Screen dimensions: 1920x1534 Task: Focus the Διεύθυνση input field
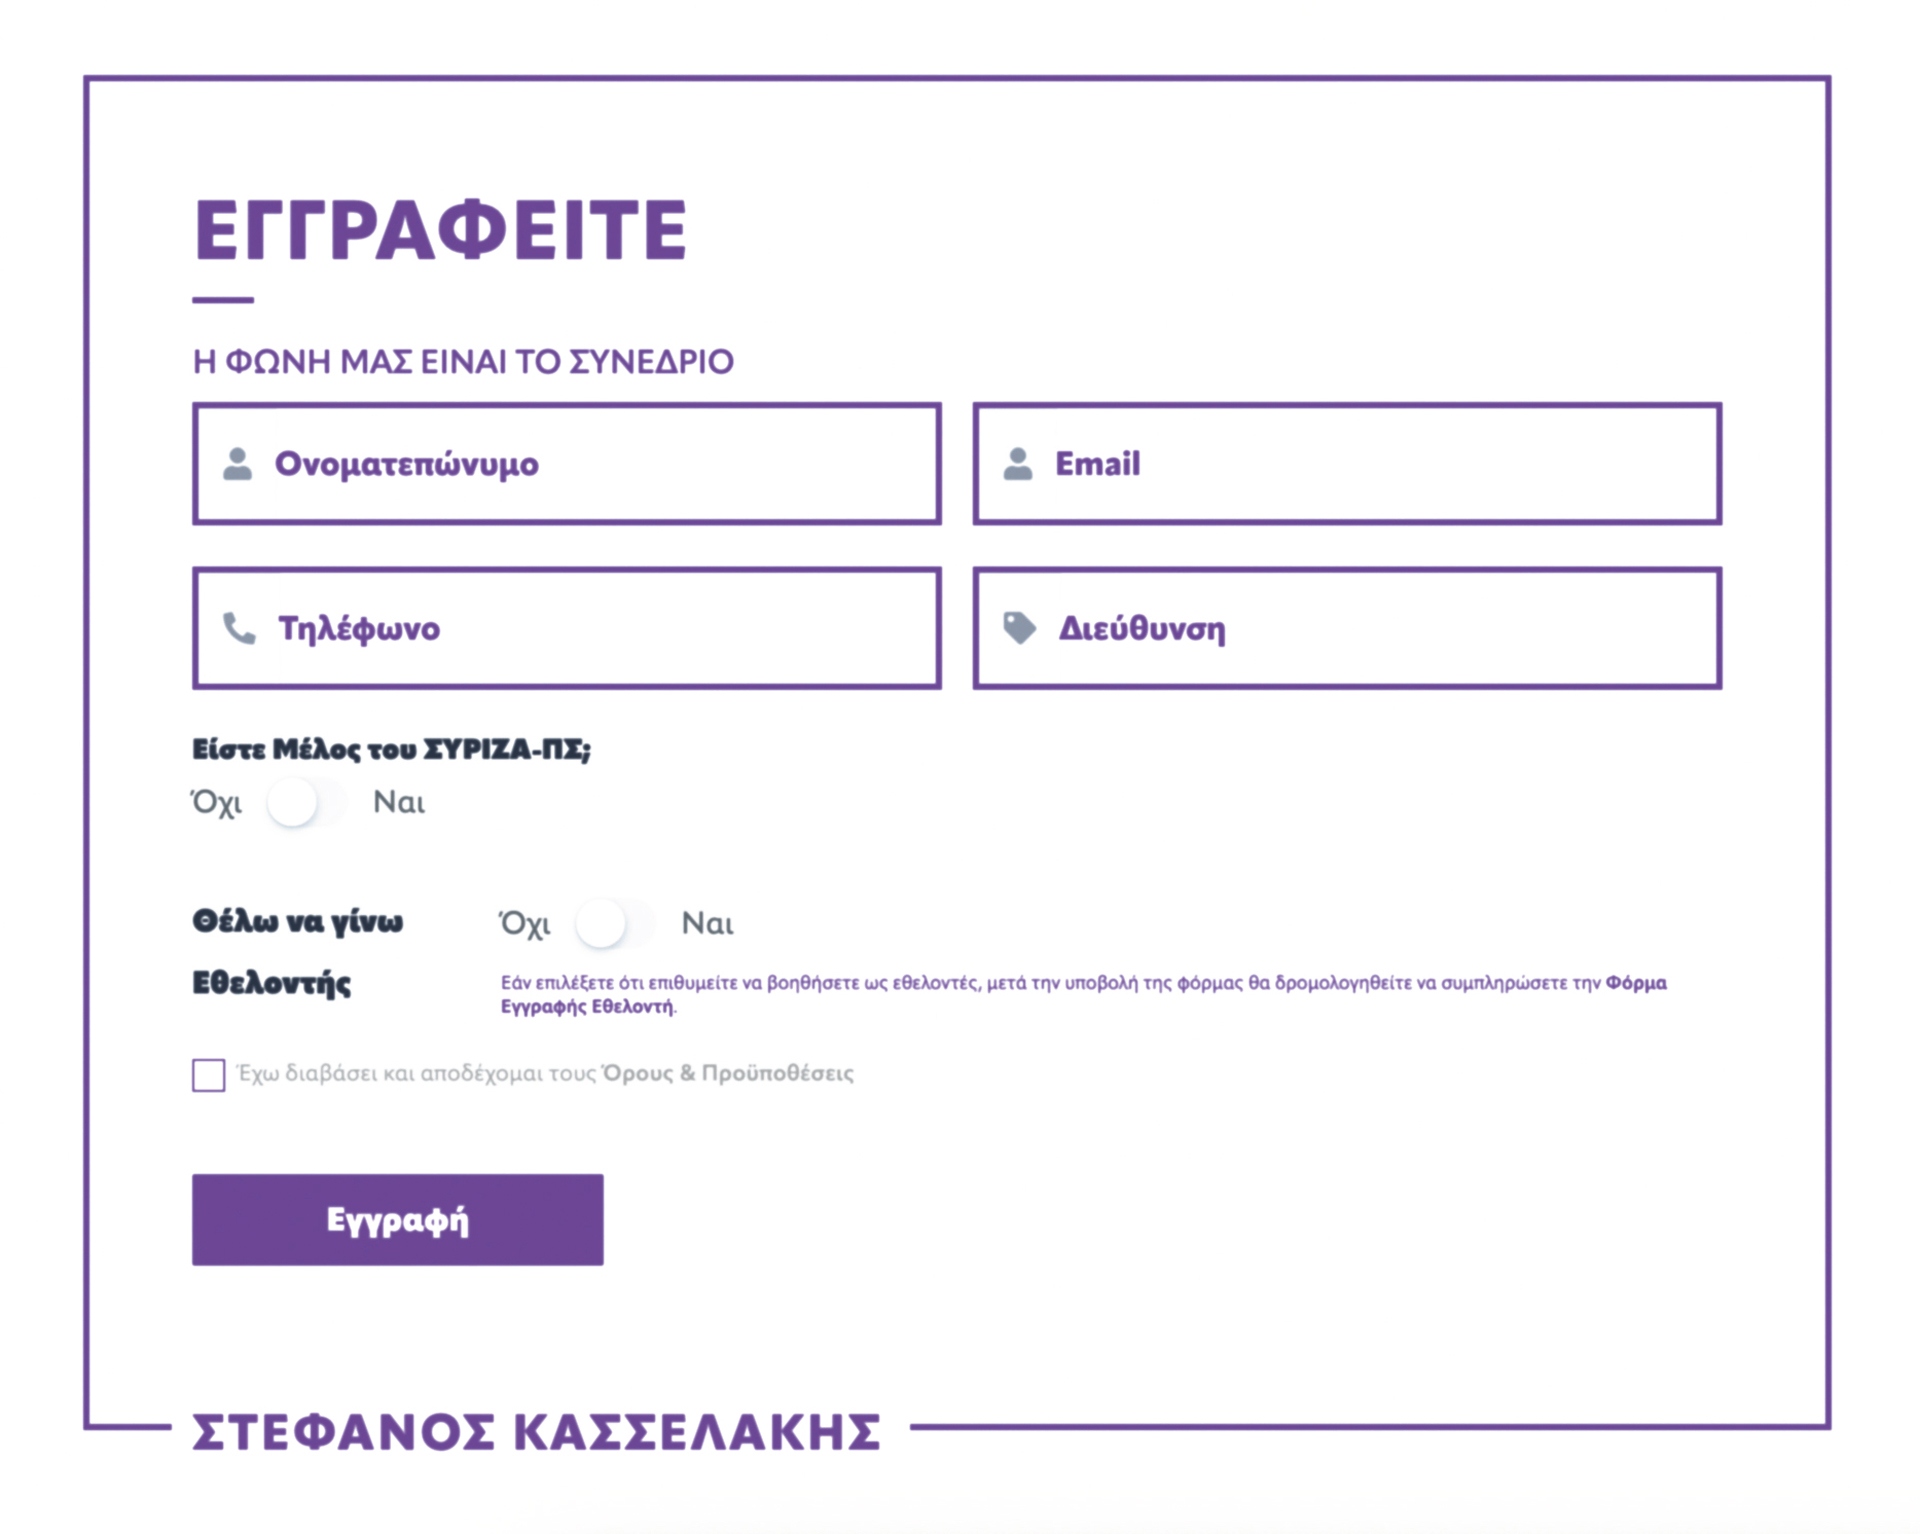pyautogui.click(x=1346, y=628)
